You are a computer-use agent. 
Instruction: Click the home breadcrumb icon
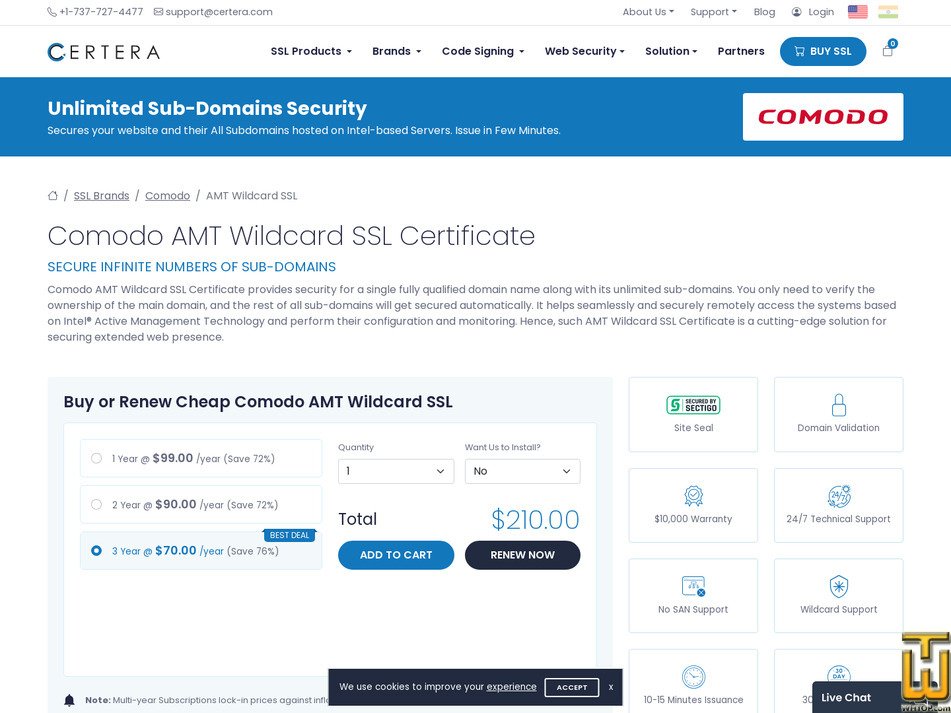(53, 195)
